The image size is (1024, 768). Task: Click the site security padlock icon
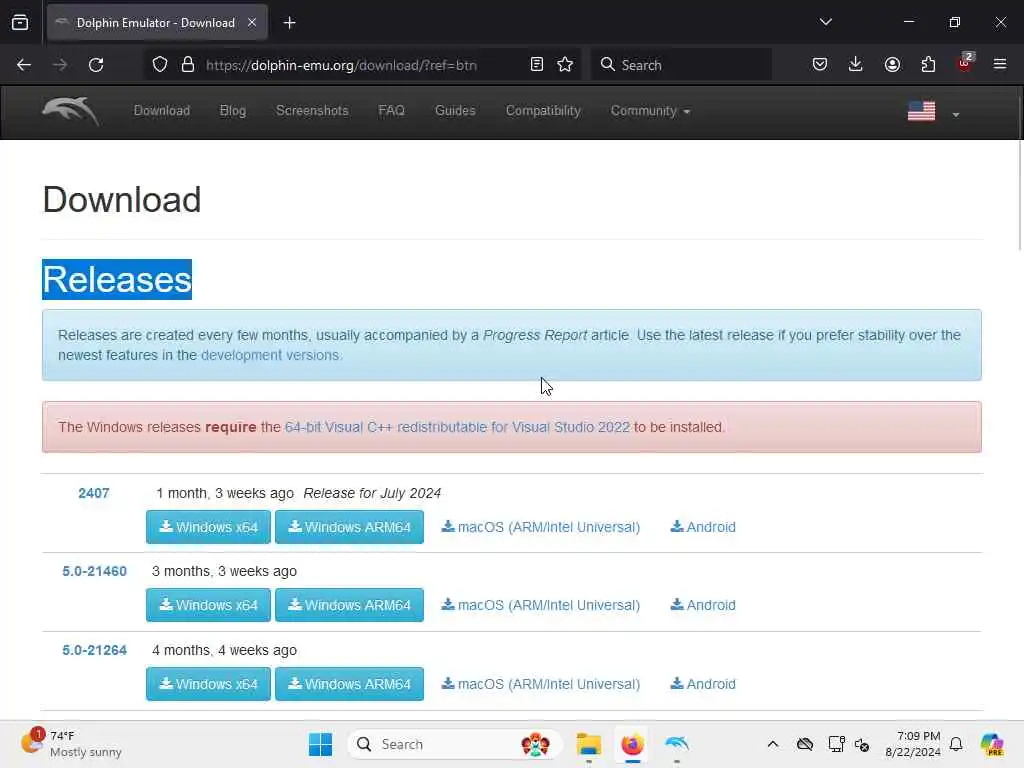click(188, 65)
